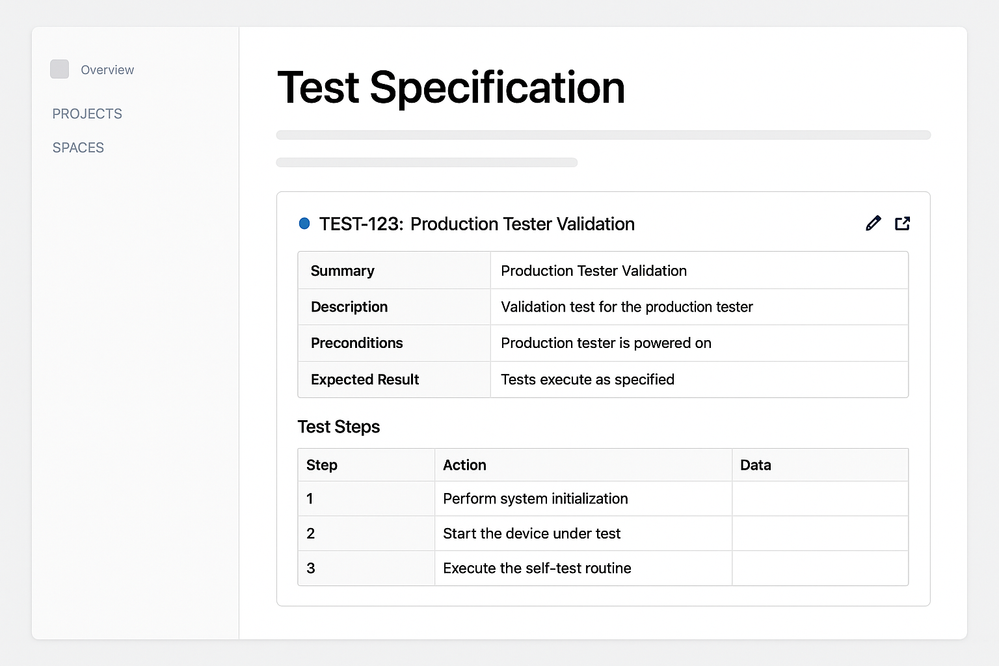This screenshot has width=999, height=666.
Task: Click the blue status dot beside TEST-123
Action: point(304,224)
